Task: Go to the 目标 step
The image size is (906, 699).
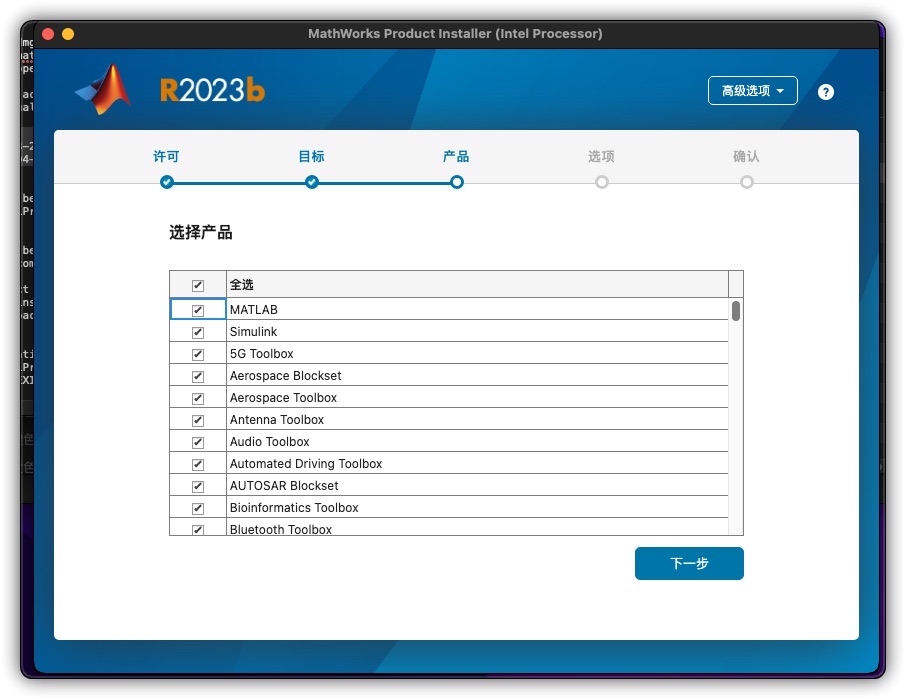Action: (311, 156)
